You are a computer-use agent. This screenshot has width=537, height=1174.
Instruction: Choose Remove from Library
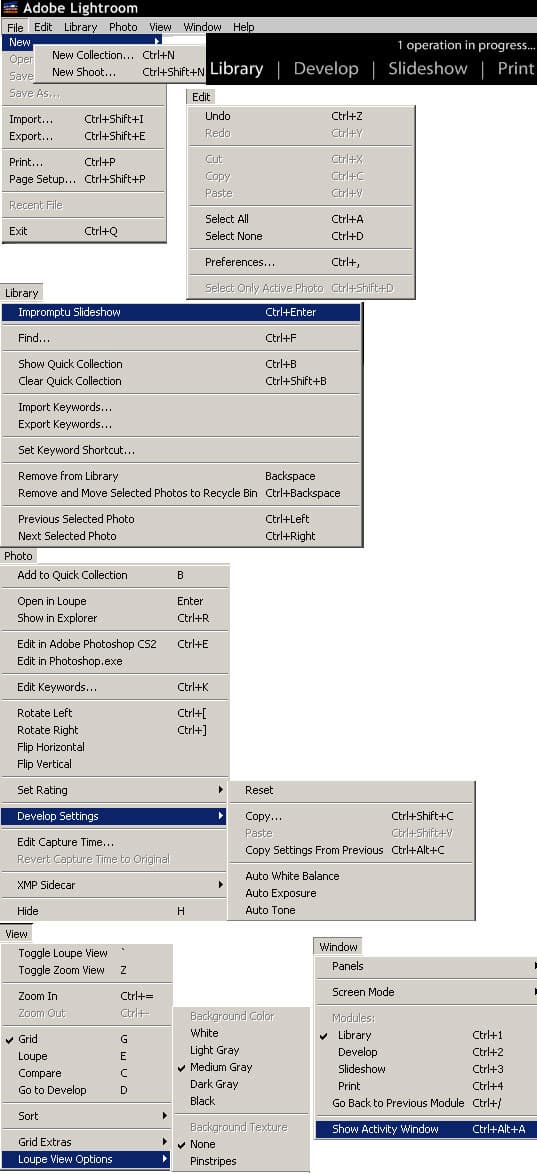click(x=180, y=476)
